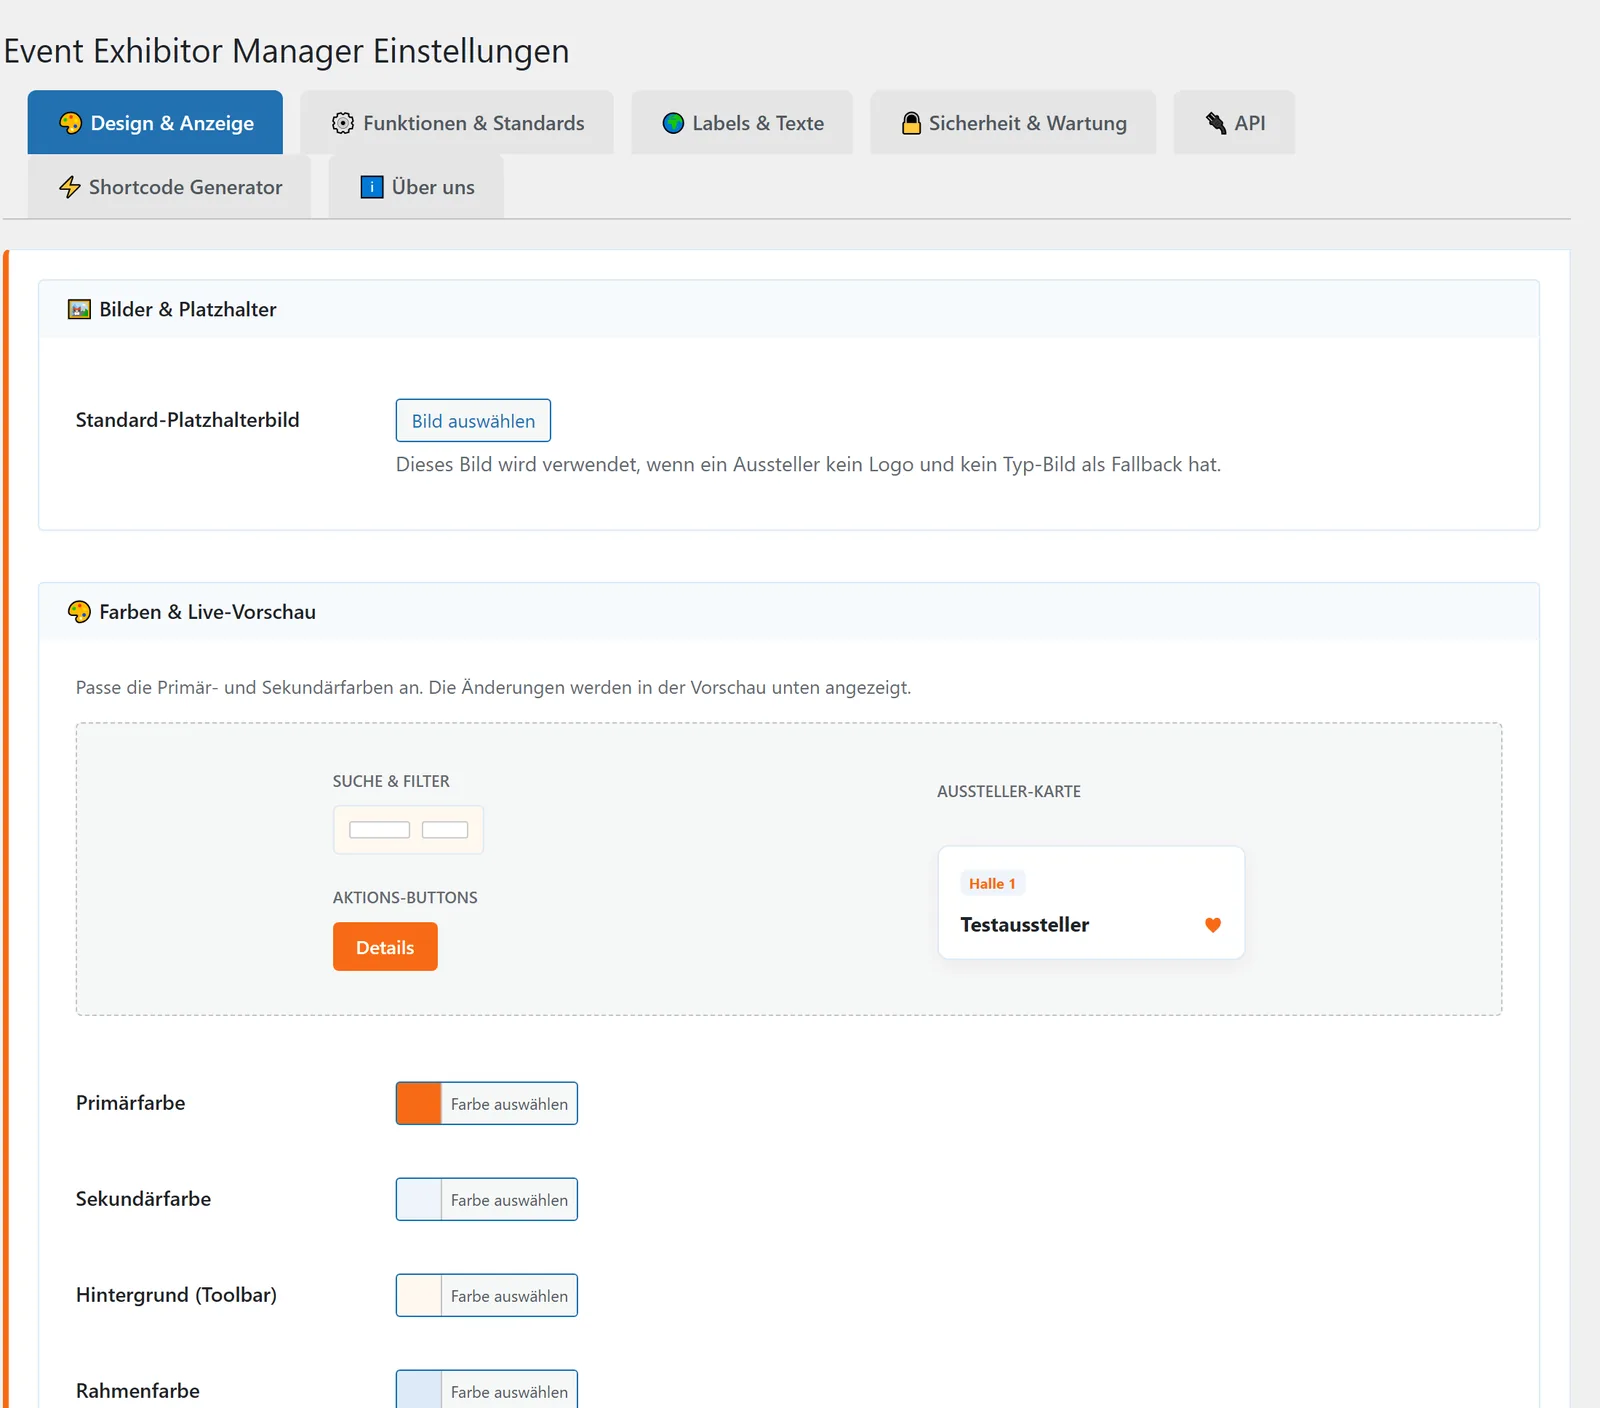Screen dimensions: 1600x1408
Task: Click the Standard-Platzhalterbild label
Action: [188, 420]
